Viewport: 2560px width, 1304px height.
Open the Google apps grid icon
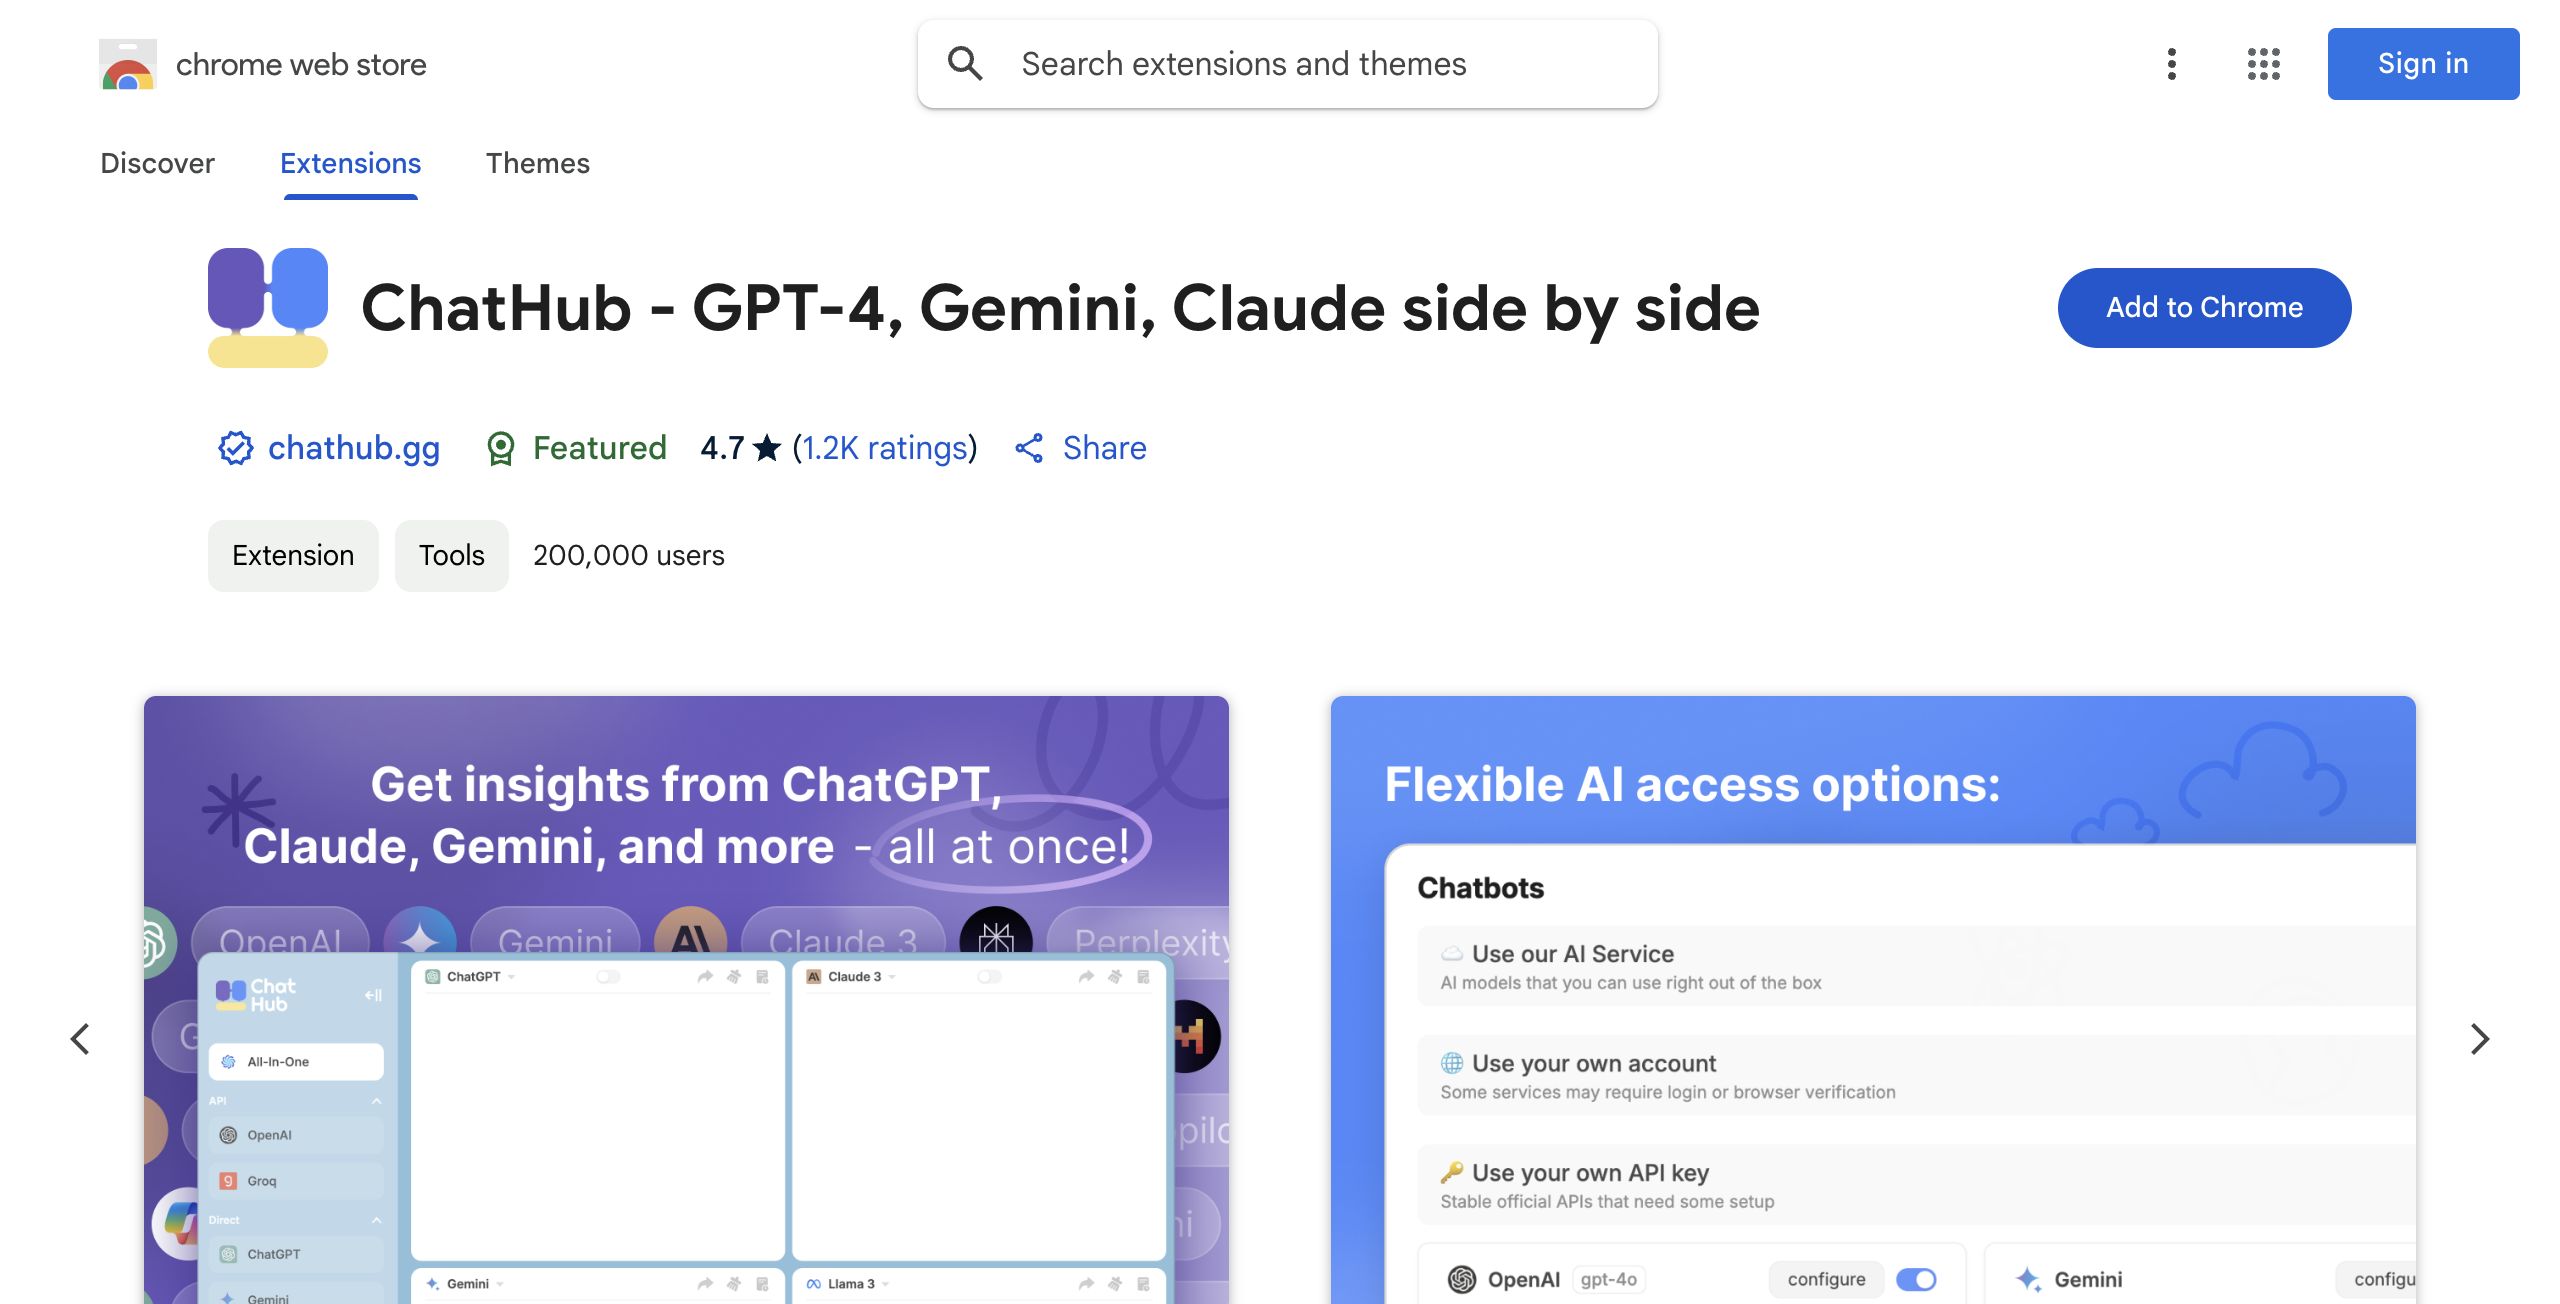[2263, 64]
